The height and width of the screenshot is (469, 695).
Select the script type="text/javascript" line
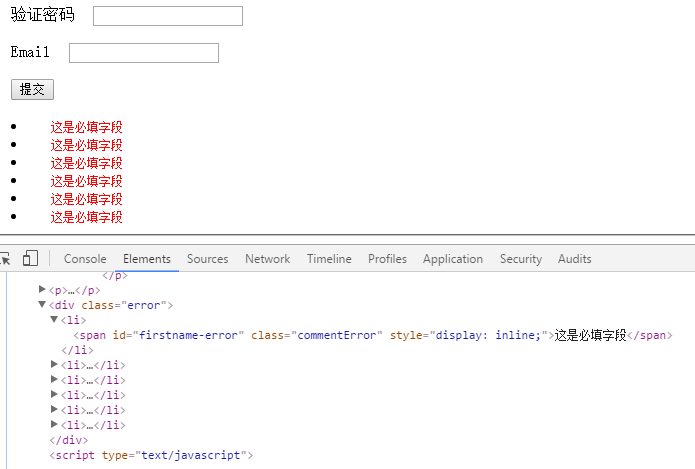click(x=151, y=455)
